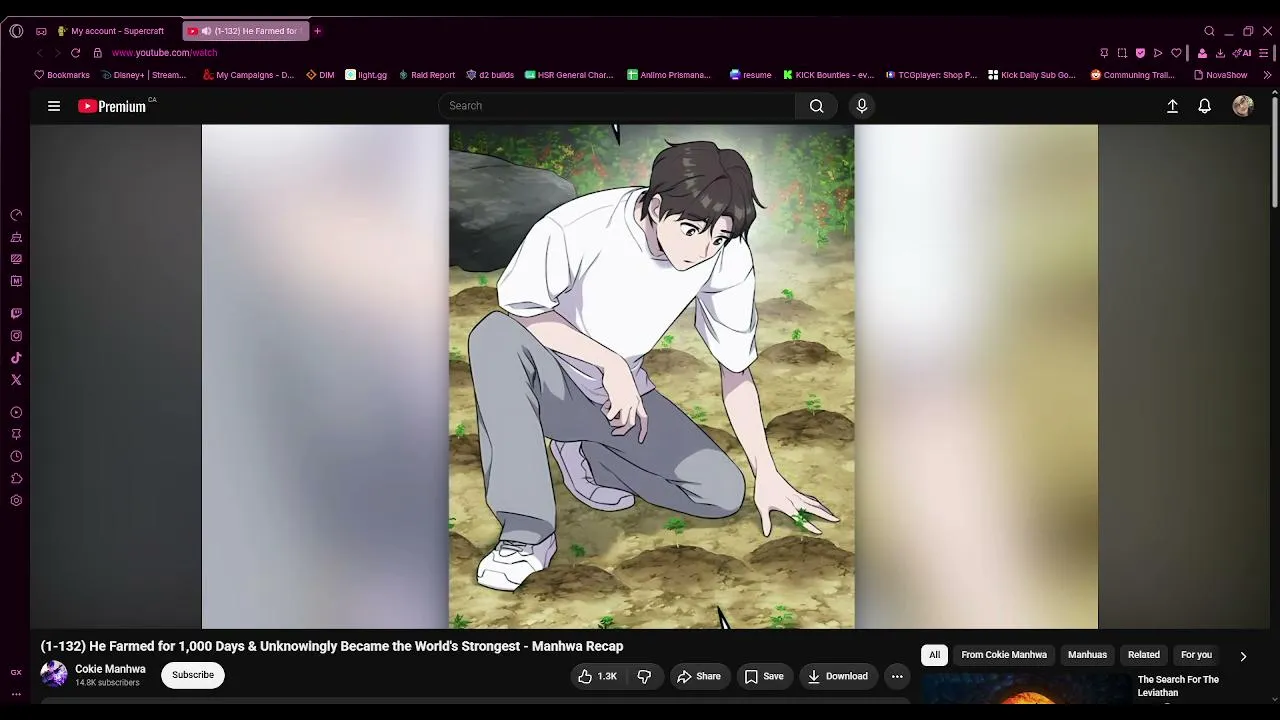Reload the current page

pos(75,53)
